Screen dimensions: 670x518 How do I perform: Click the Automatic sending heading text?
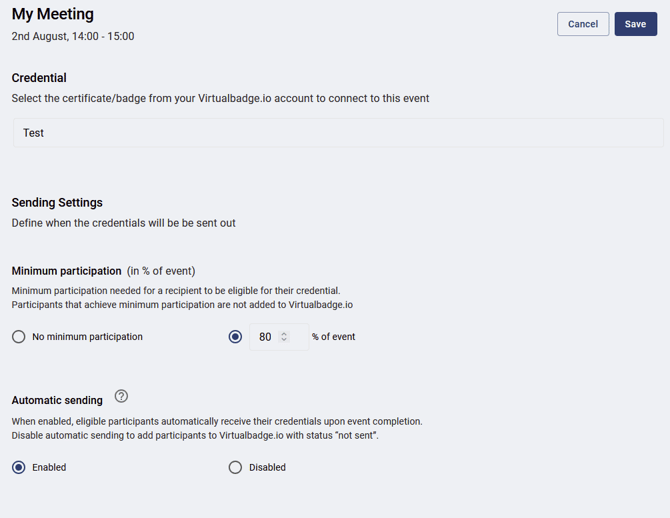(x=57, y=400)
